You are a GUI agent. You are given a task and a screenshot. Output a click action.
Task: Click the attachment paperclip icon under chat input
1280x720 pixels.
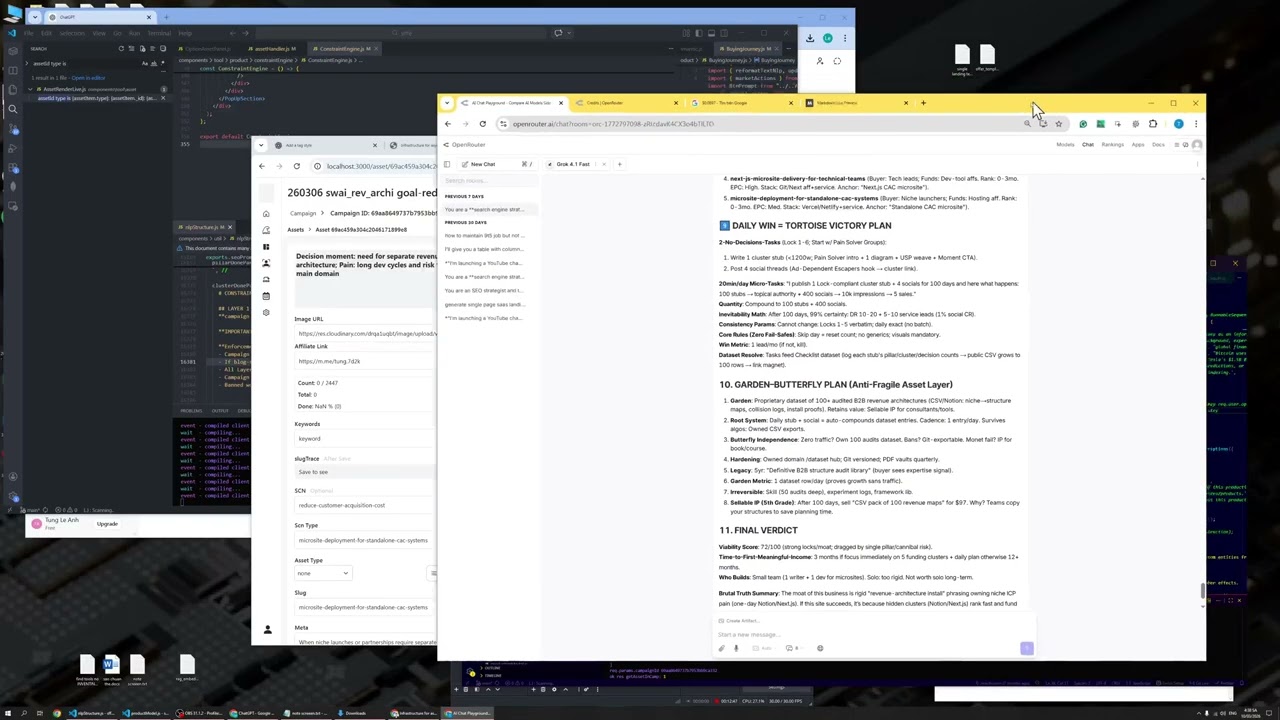[722, 648]
